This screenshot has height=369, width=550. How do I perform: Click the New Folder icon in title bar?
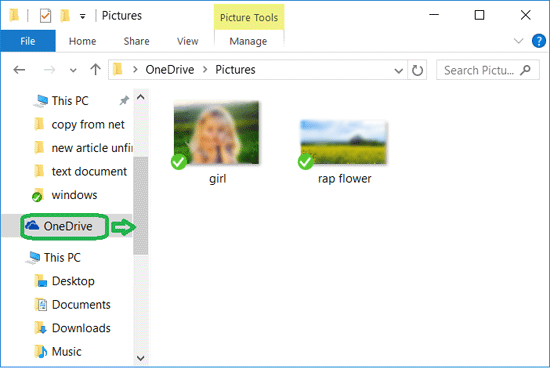tap(65, 16)
